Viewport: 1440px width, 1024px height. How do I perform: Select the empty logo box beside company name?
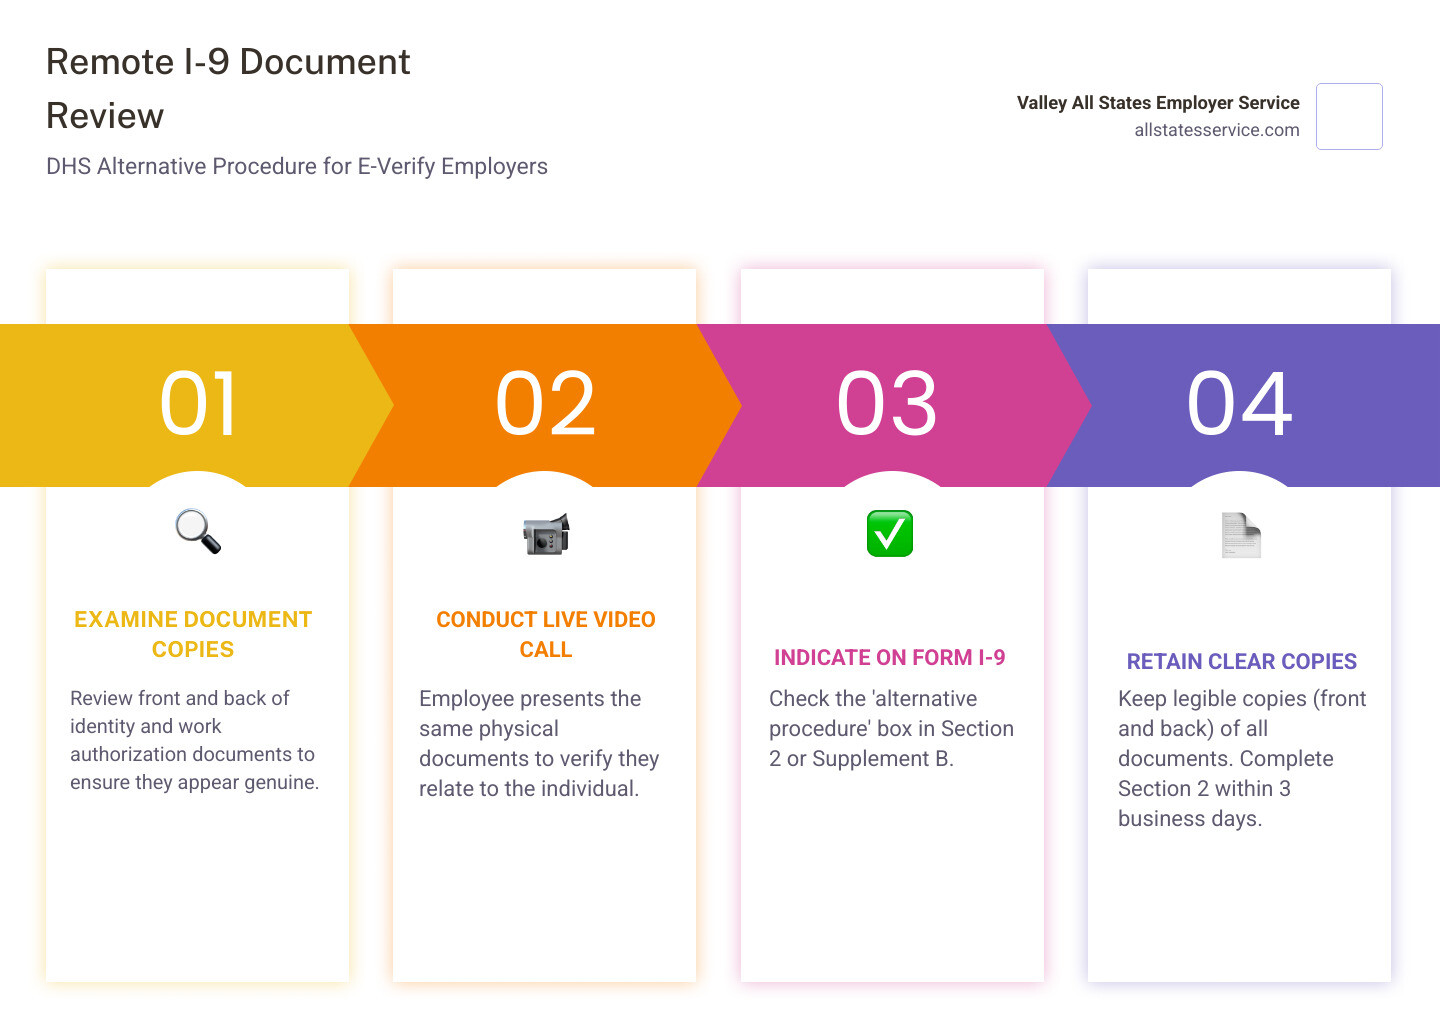click(1349, 117)
